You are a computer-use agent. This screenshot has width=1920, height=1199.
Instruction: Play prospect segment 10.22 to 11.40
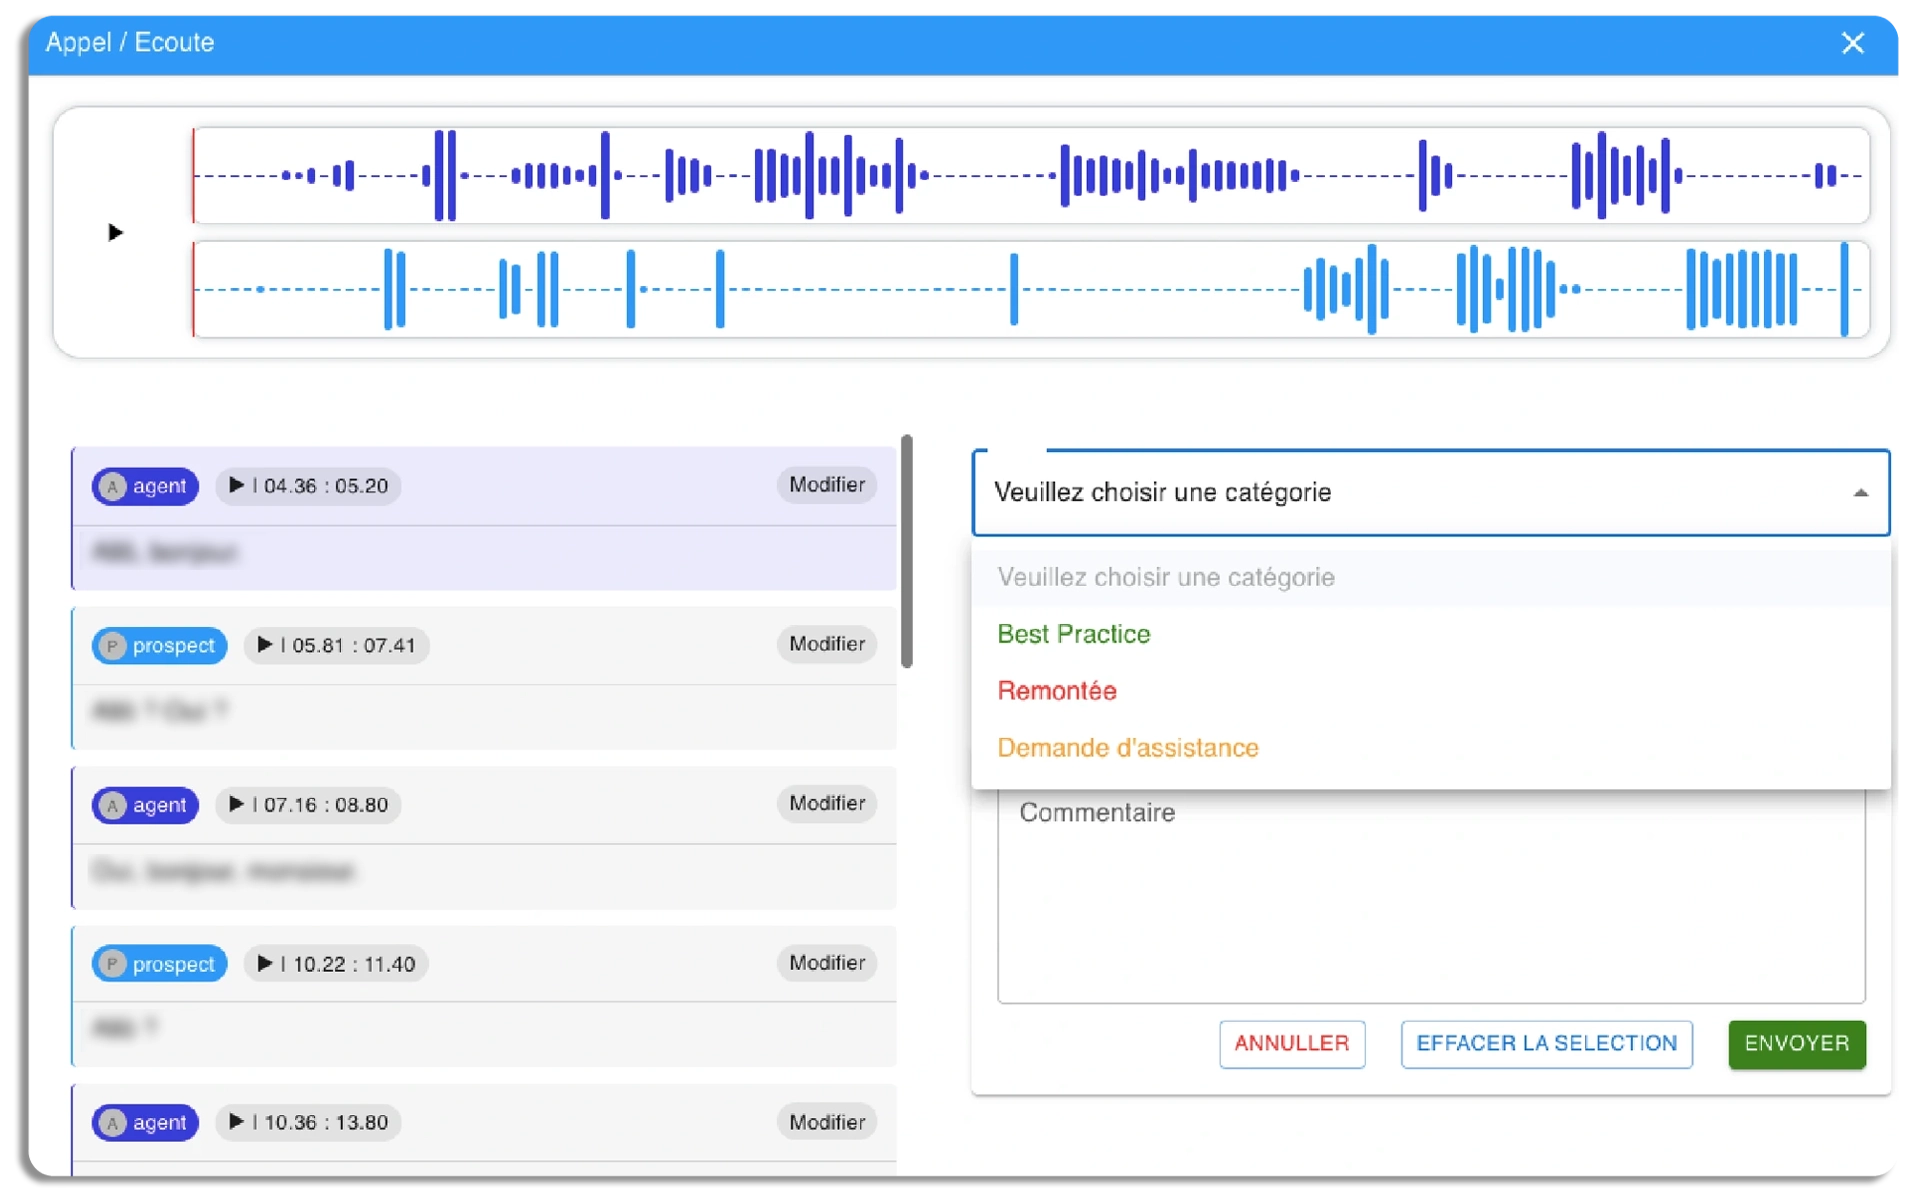tap(265, 964)
